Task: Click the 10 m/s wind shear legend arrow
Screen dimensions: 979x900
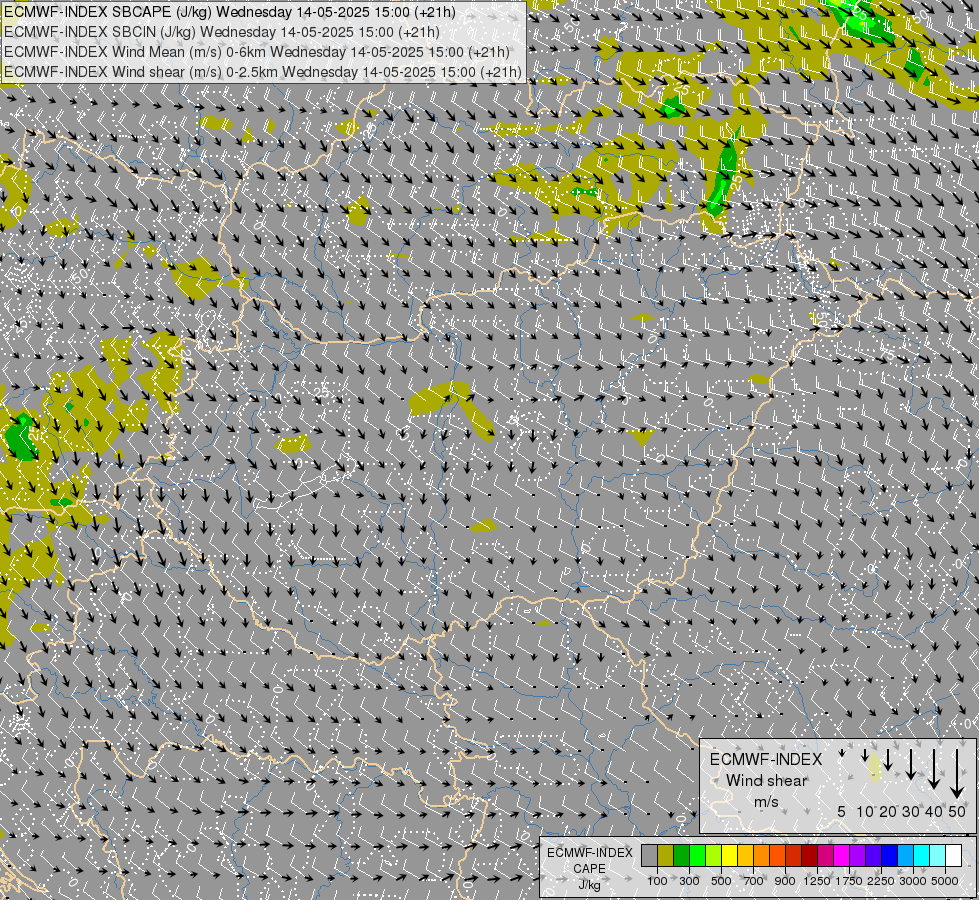Action: pyautogui.click(x=865, y=756)
